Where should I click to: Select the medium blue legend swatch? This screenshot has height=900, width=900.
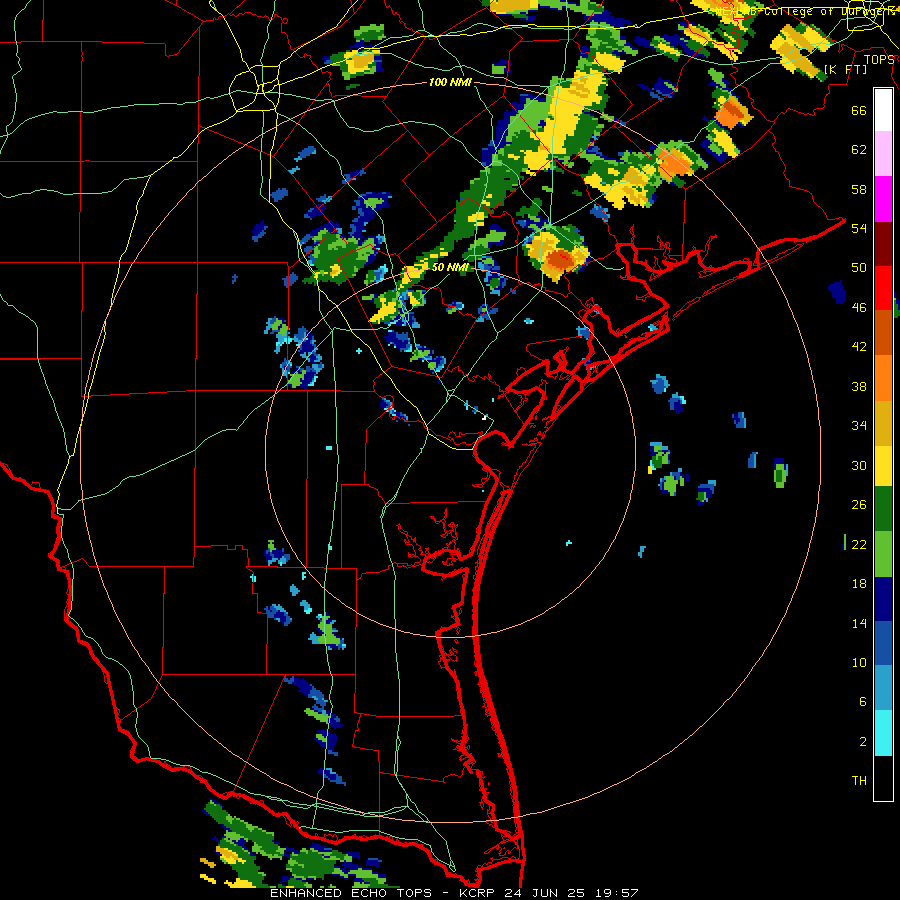tap(883, 643)
